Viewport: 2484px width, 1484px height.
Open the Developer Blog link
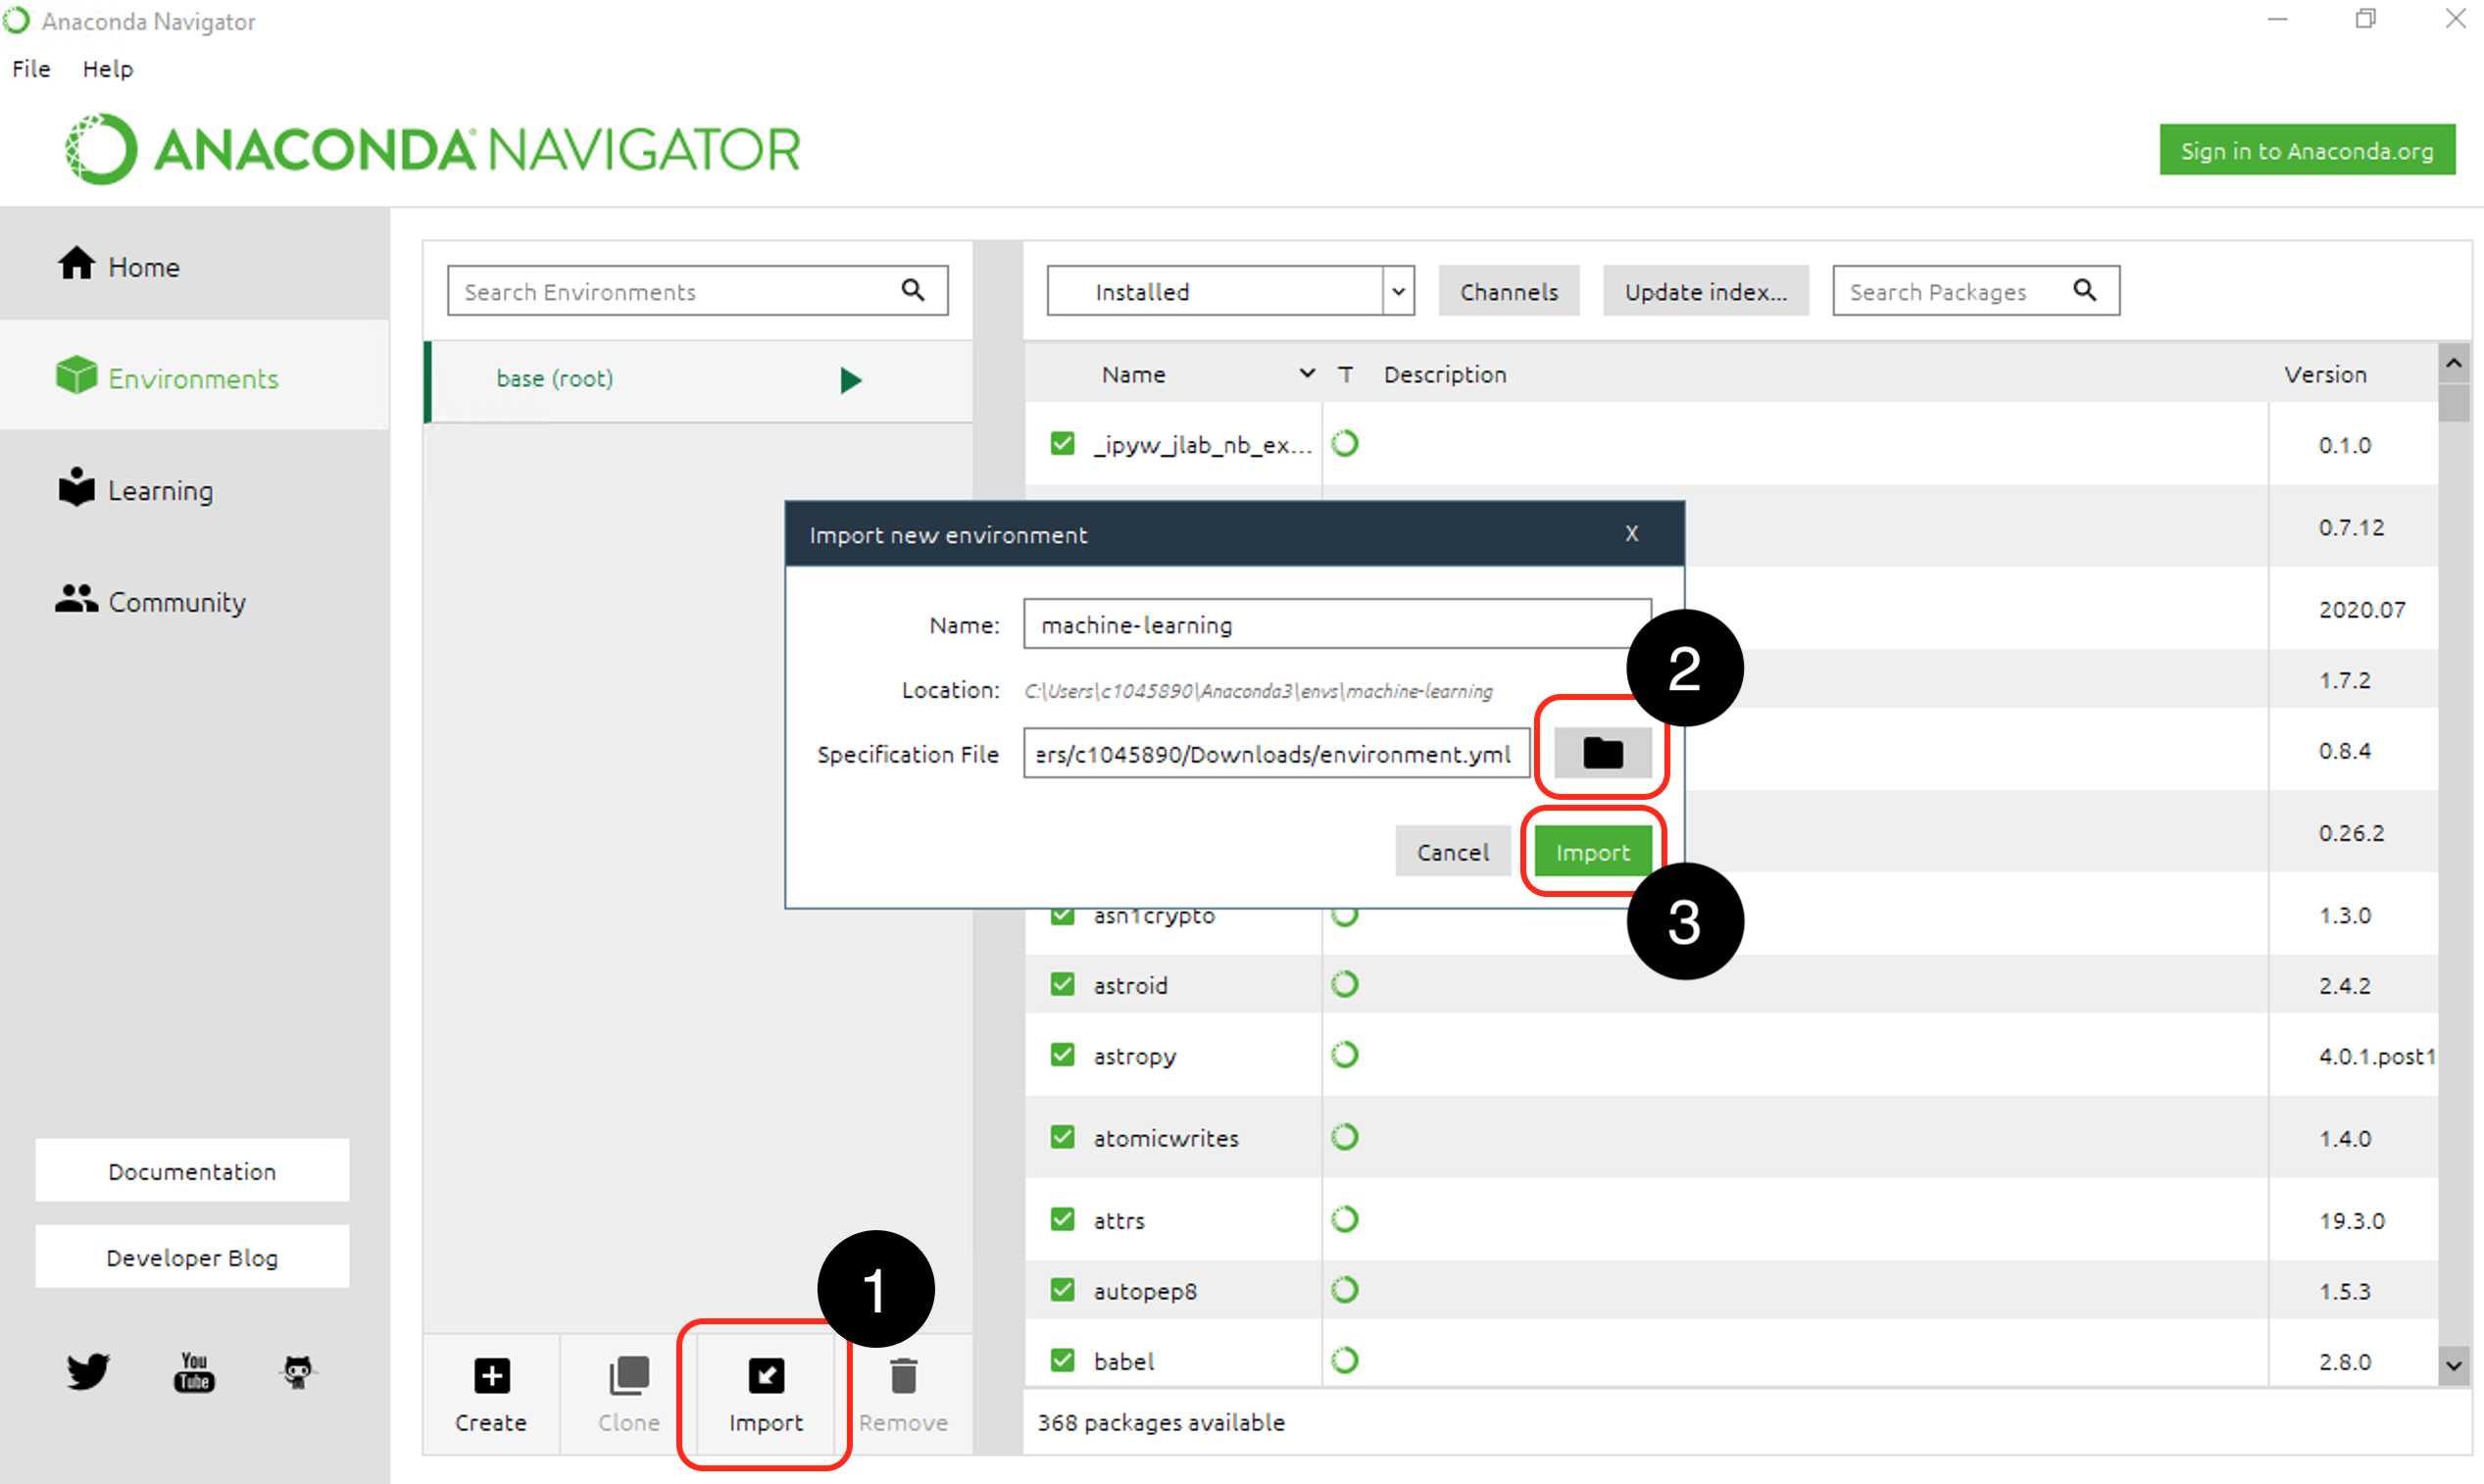tap(192, 1257)
